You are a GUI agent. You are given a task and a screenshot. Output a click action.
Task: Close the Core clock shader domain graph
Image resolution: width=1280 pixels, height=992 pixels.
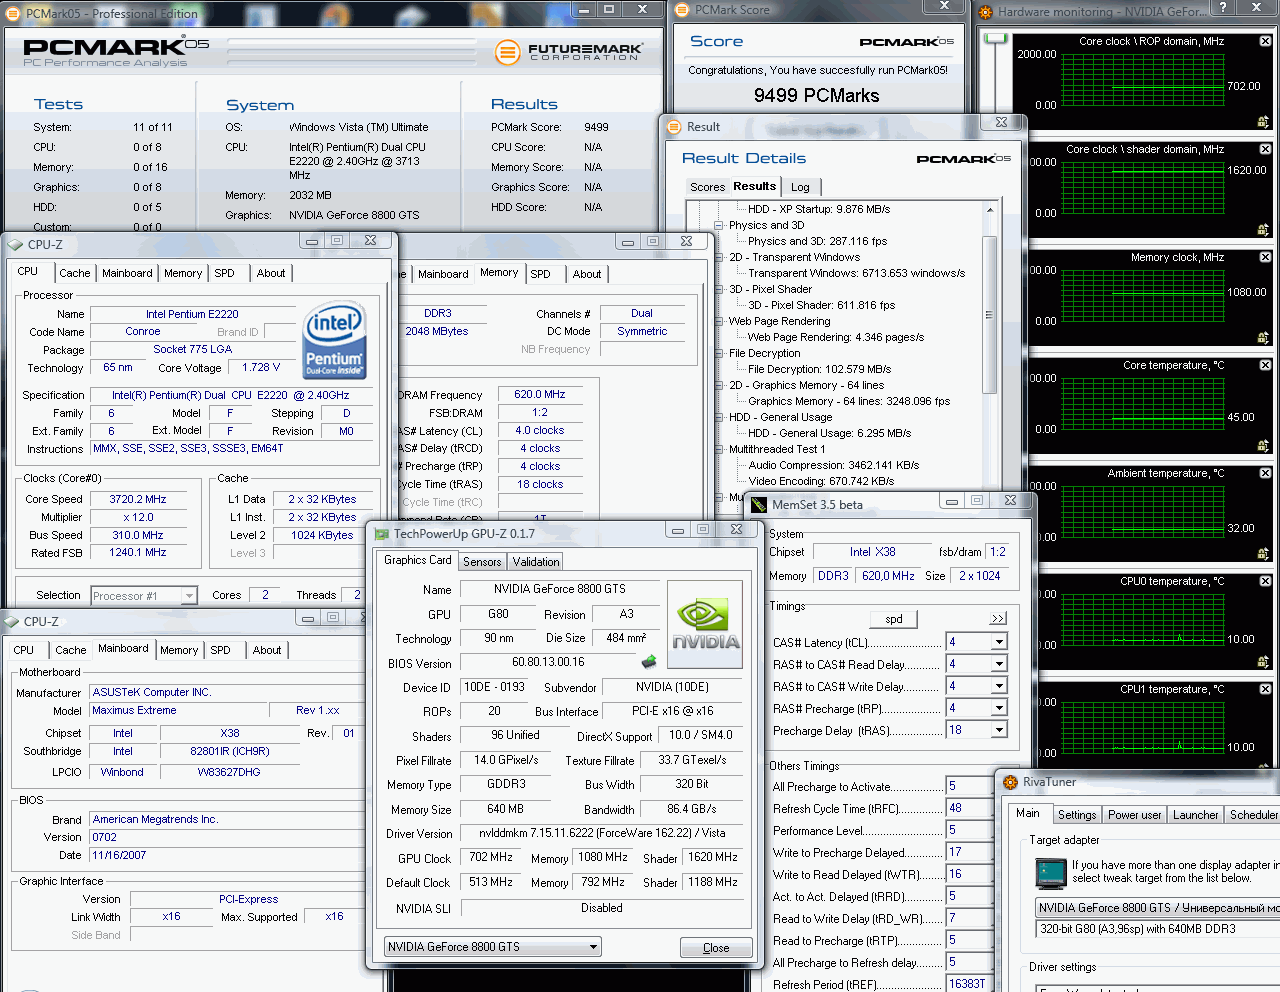click(x=1265, y=149)
